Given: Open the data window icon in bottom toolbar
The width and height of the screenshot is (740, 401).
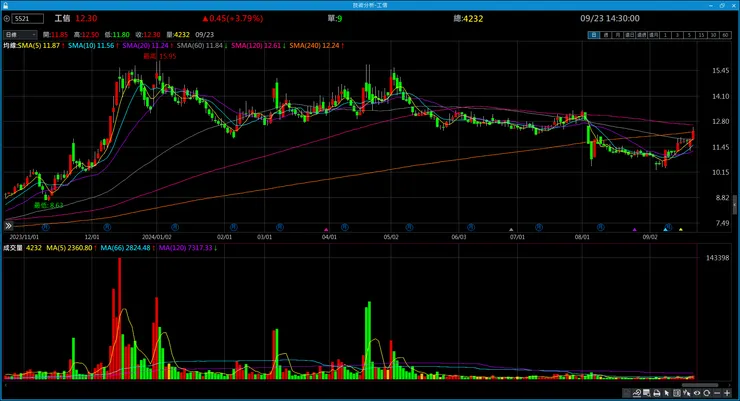Looking at the screenshot, I should click(x=646, y=393).
